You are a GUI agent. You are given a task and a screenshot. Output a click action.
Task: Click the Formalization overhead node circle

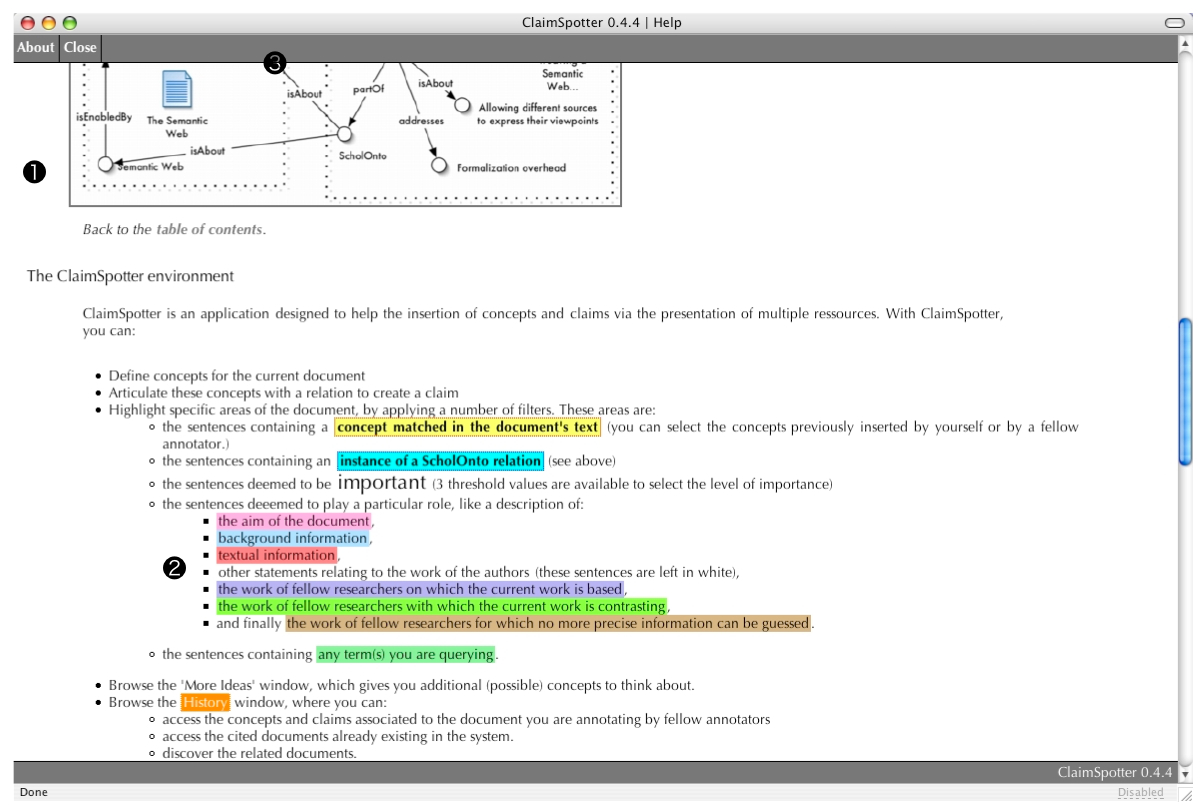coord(439,164)
